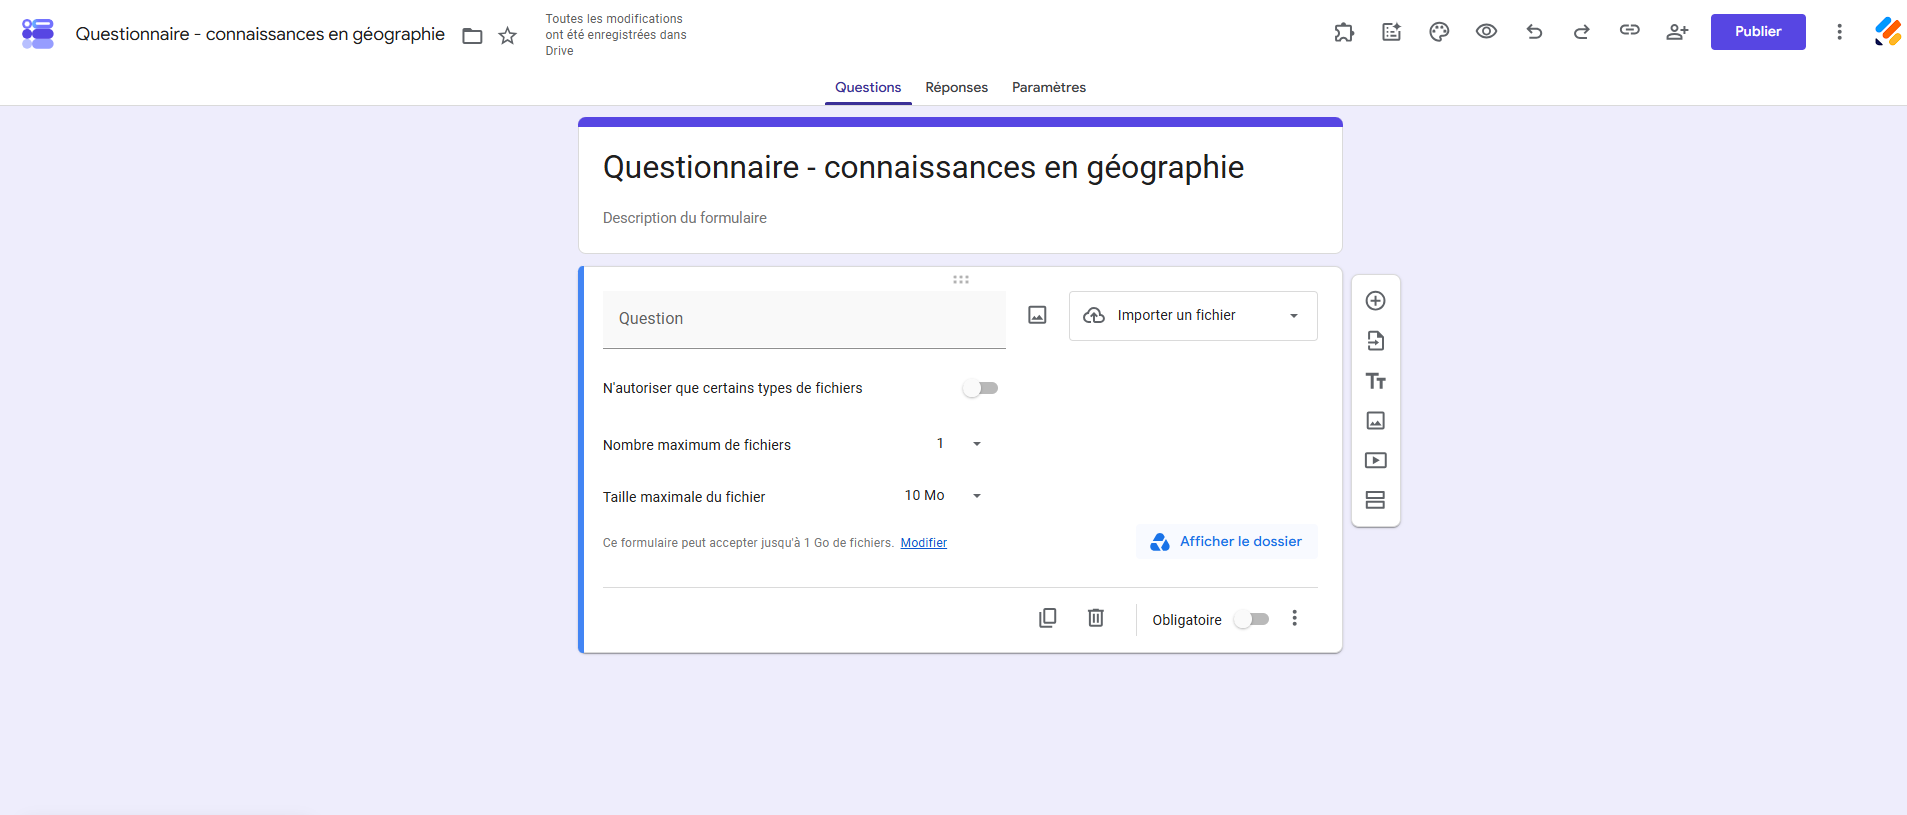
Task: Move form to folder icon
Action: pyautogui.click(x=472, y=36)
